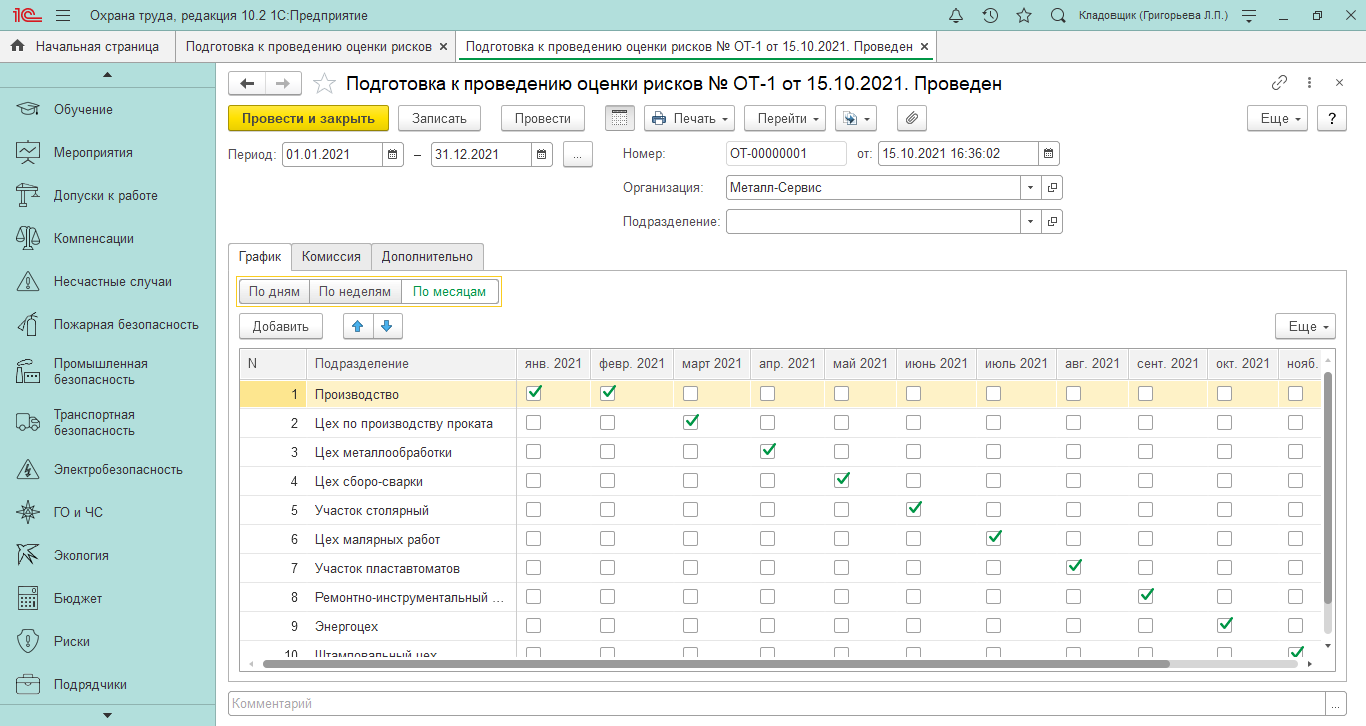Screen dimensions: 1366x726
Task: Expand the Печать dropdown menu
Action: tap(689, 118)
